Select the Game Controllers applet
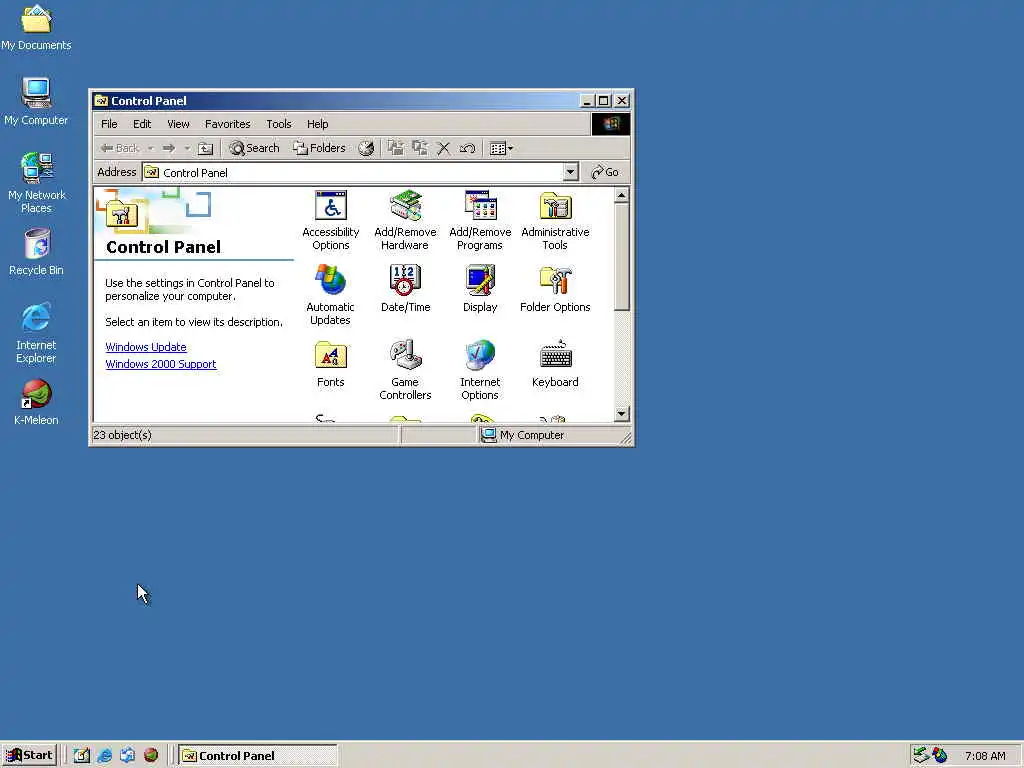 coord(405,369)
